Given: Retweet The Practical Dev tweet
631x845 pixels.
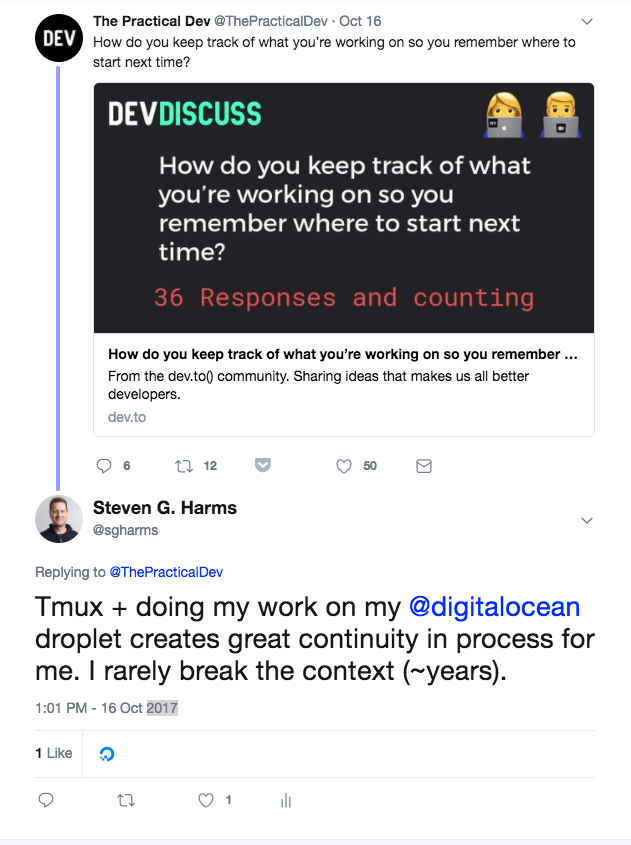Looking at the screenshot, I should pyautogui.click(x=184, y=466).
